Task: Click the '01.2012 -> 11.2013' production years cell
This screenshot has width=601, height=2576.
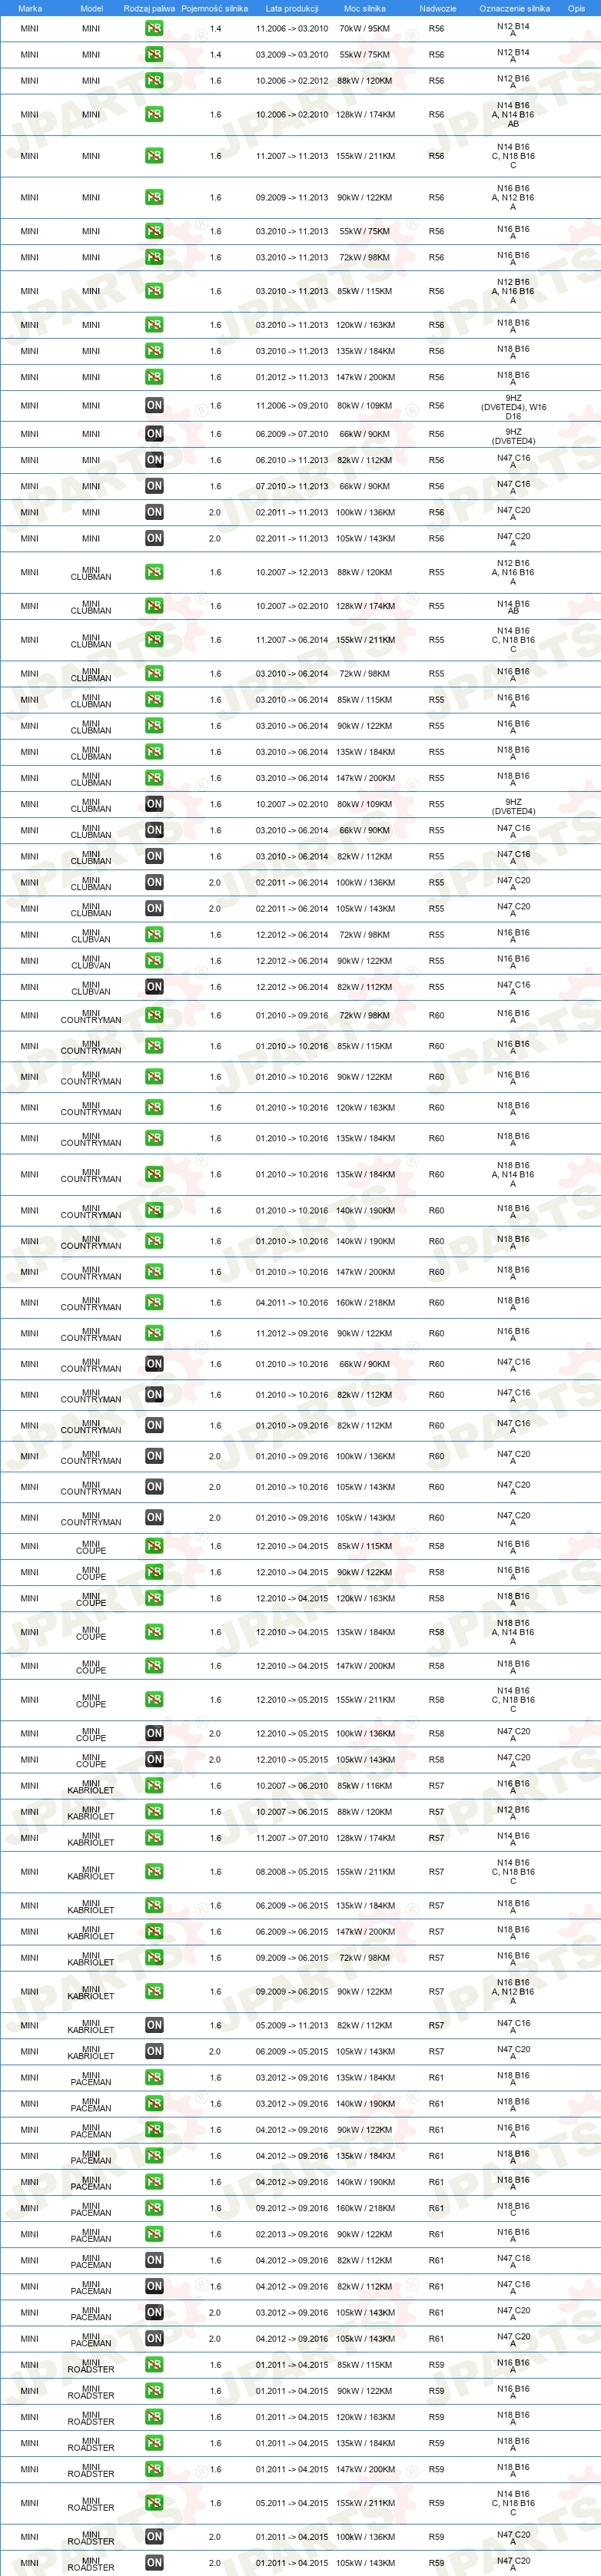Action: tap(292, 377)
